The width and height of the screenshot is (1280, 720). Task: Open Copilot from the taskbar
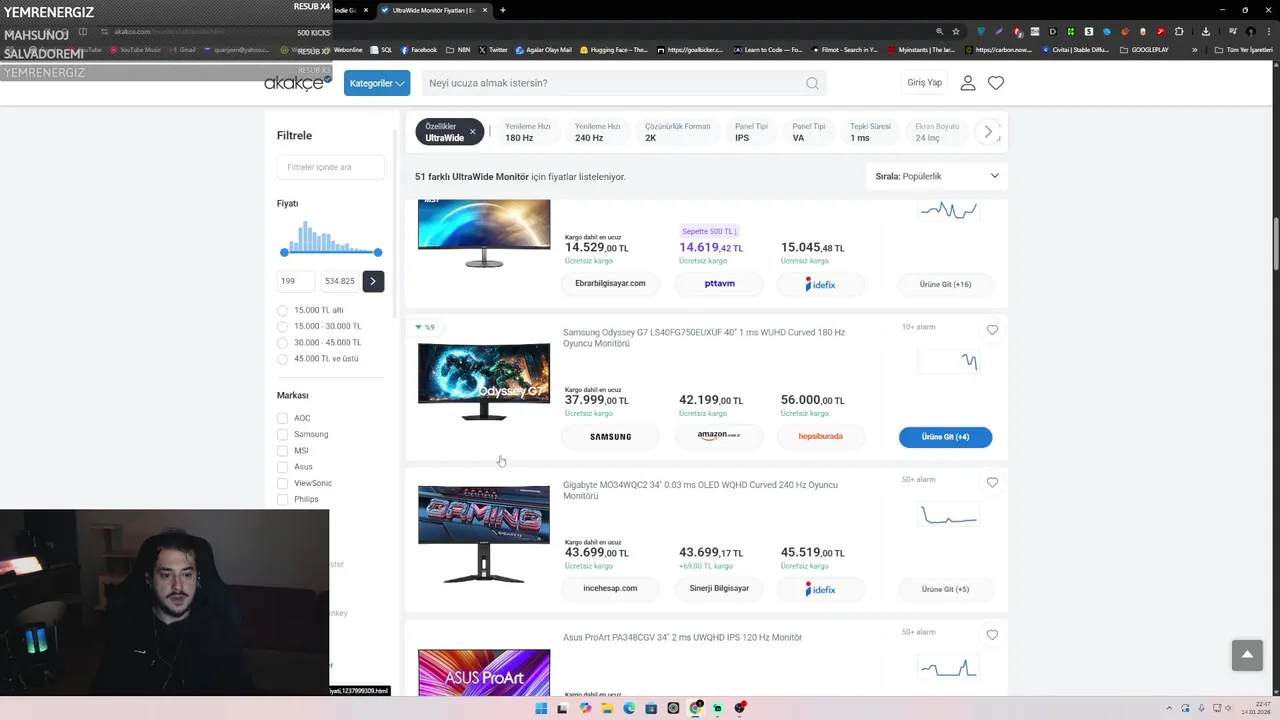pyautogui.click(x=585, y=708)
